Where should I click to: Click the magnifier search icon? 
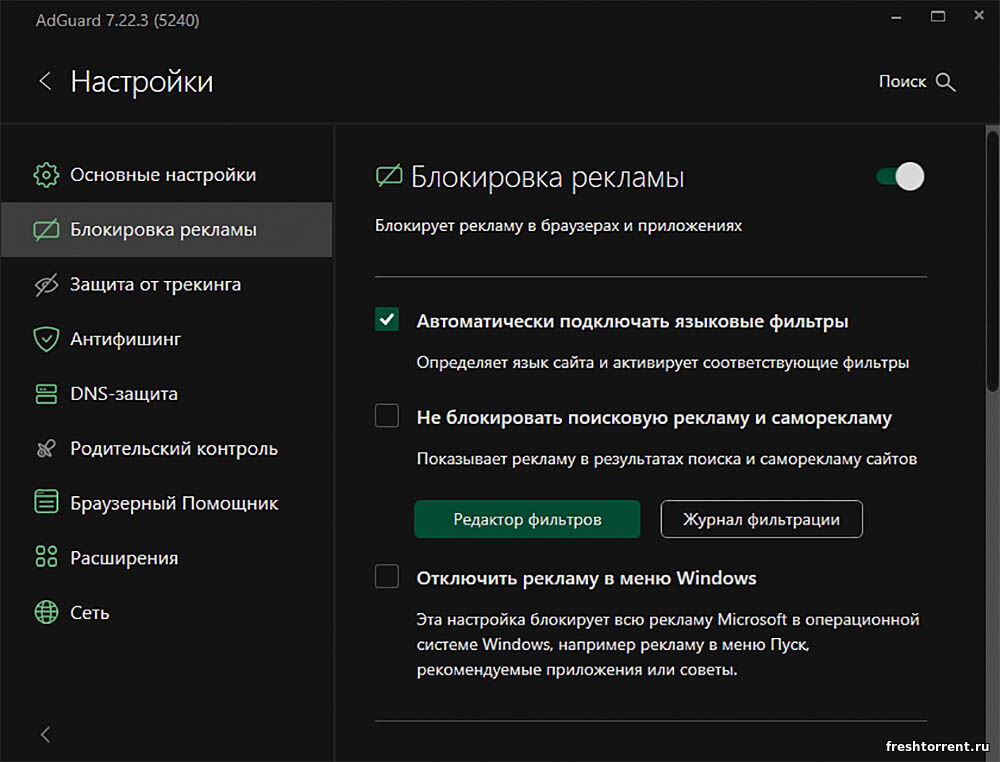tap(946, 82)
